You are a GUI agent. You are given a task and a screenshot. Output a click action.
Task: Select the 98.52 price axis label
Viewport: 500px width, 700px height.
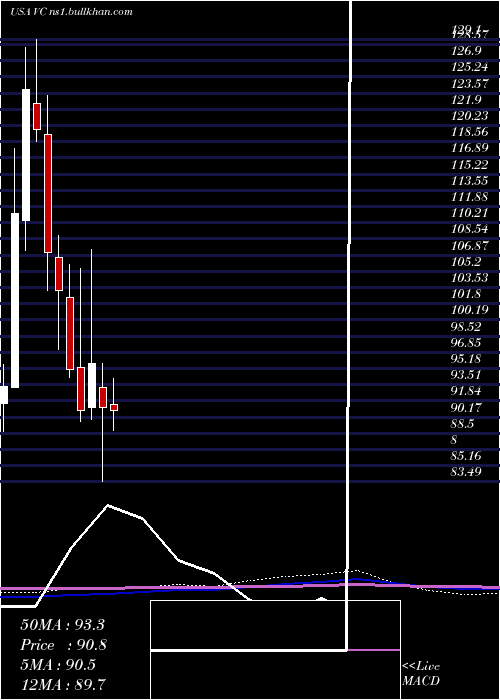(x=467, y=326)
